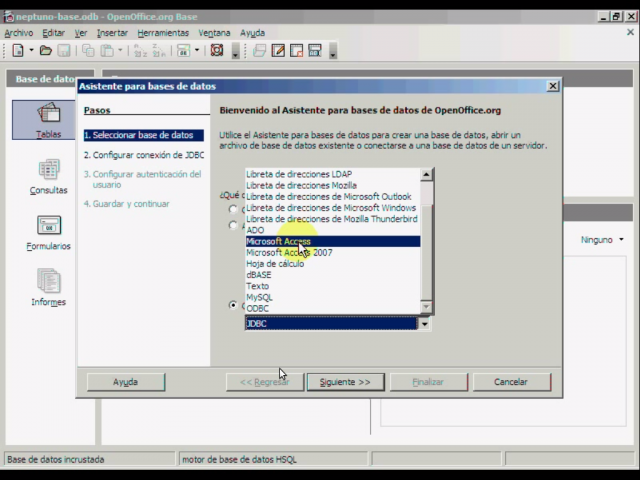Click the Paste clipboard icon

(107, 51)
